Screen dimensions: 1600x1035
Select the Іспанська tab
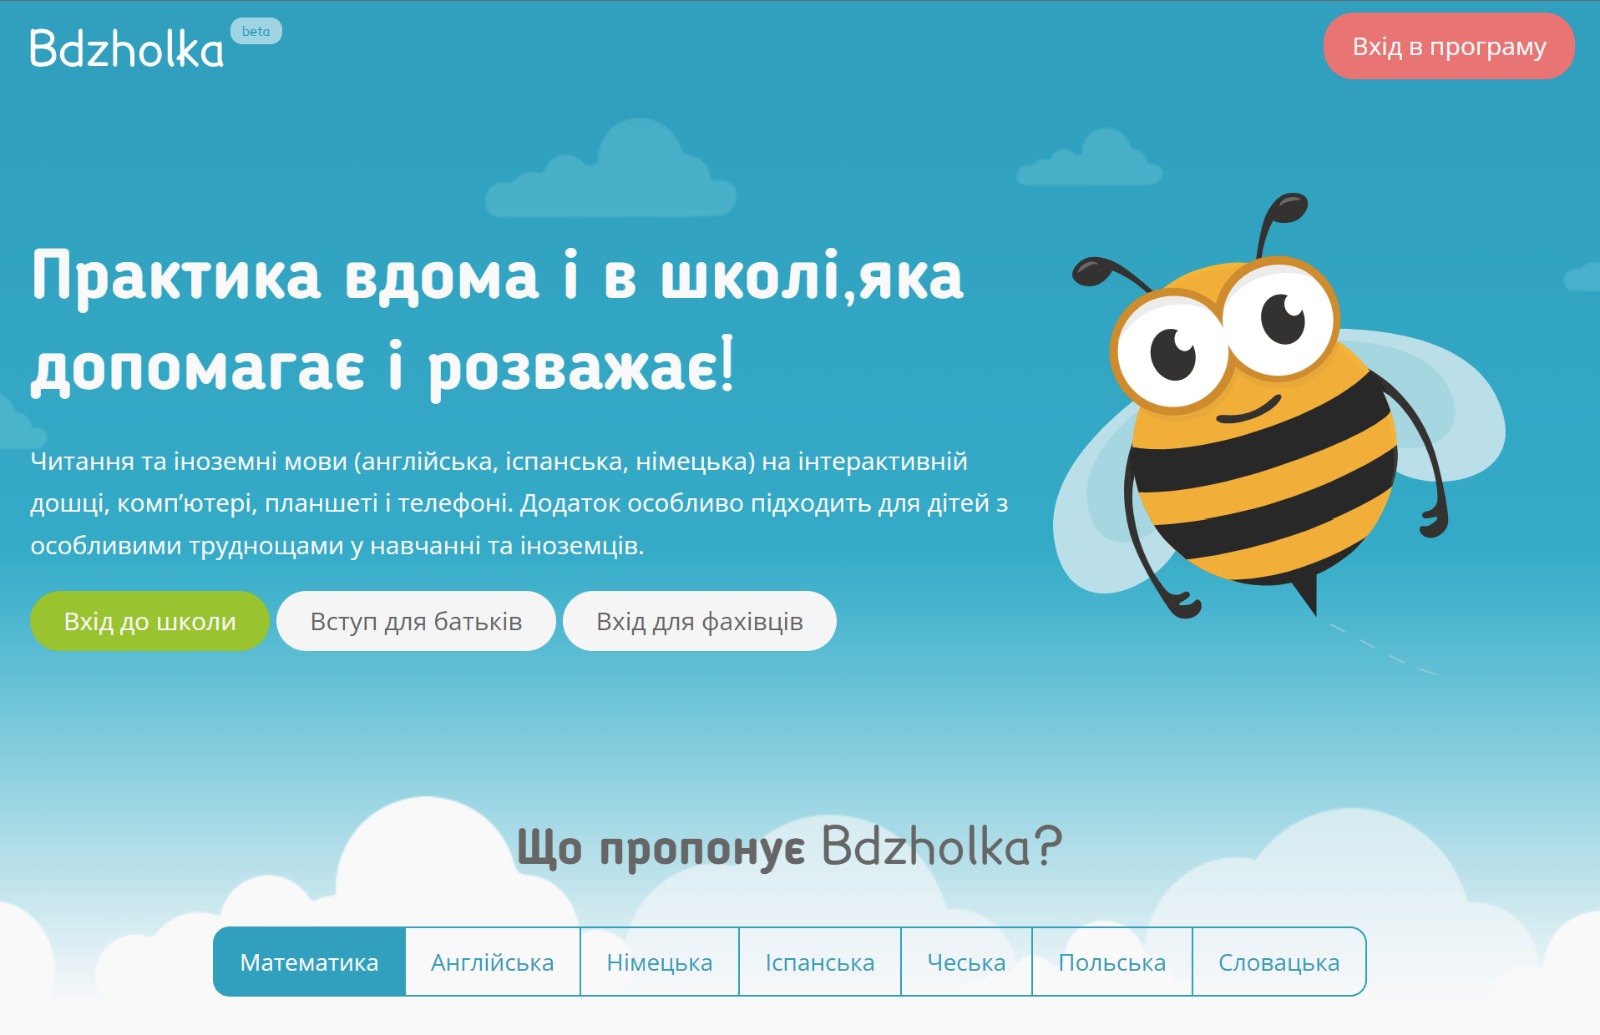click(820, 962)
